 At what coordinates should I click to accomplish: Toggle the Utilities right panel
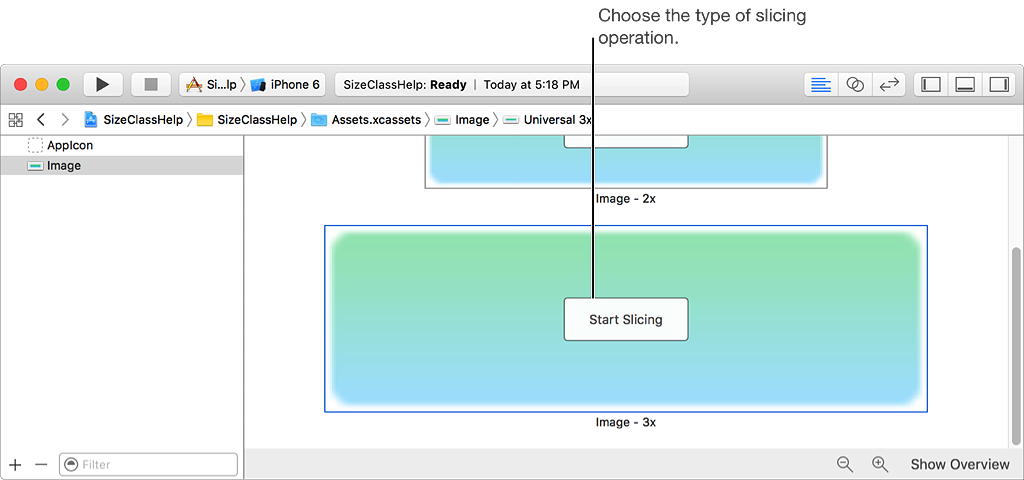999,84
